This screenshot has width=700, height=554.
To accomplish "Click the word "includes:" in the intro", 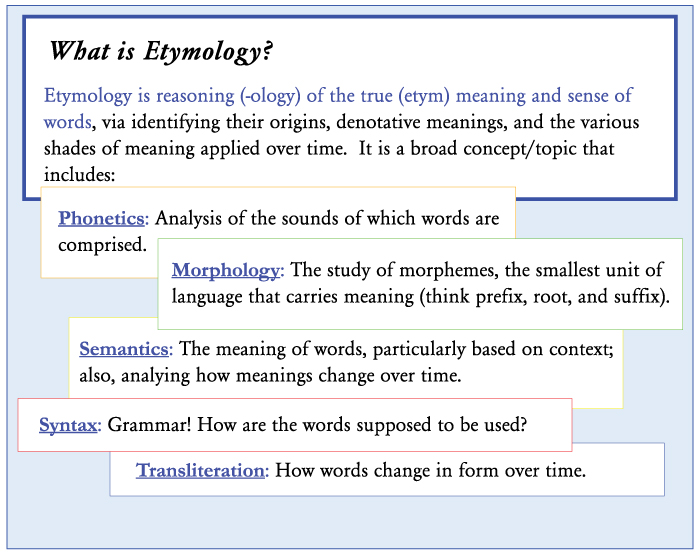I will pyautogui.click(x=80, y=175).
